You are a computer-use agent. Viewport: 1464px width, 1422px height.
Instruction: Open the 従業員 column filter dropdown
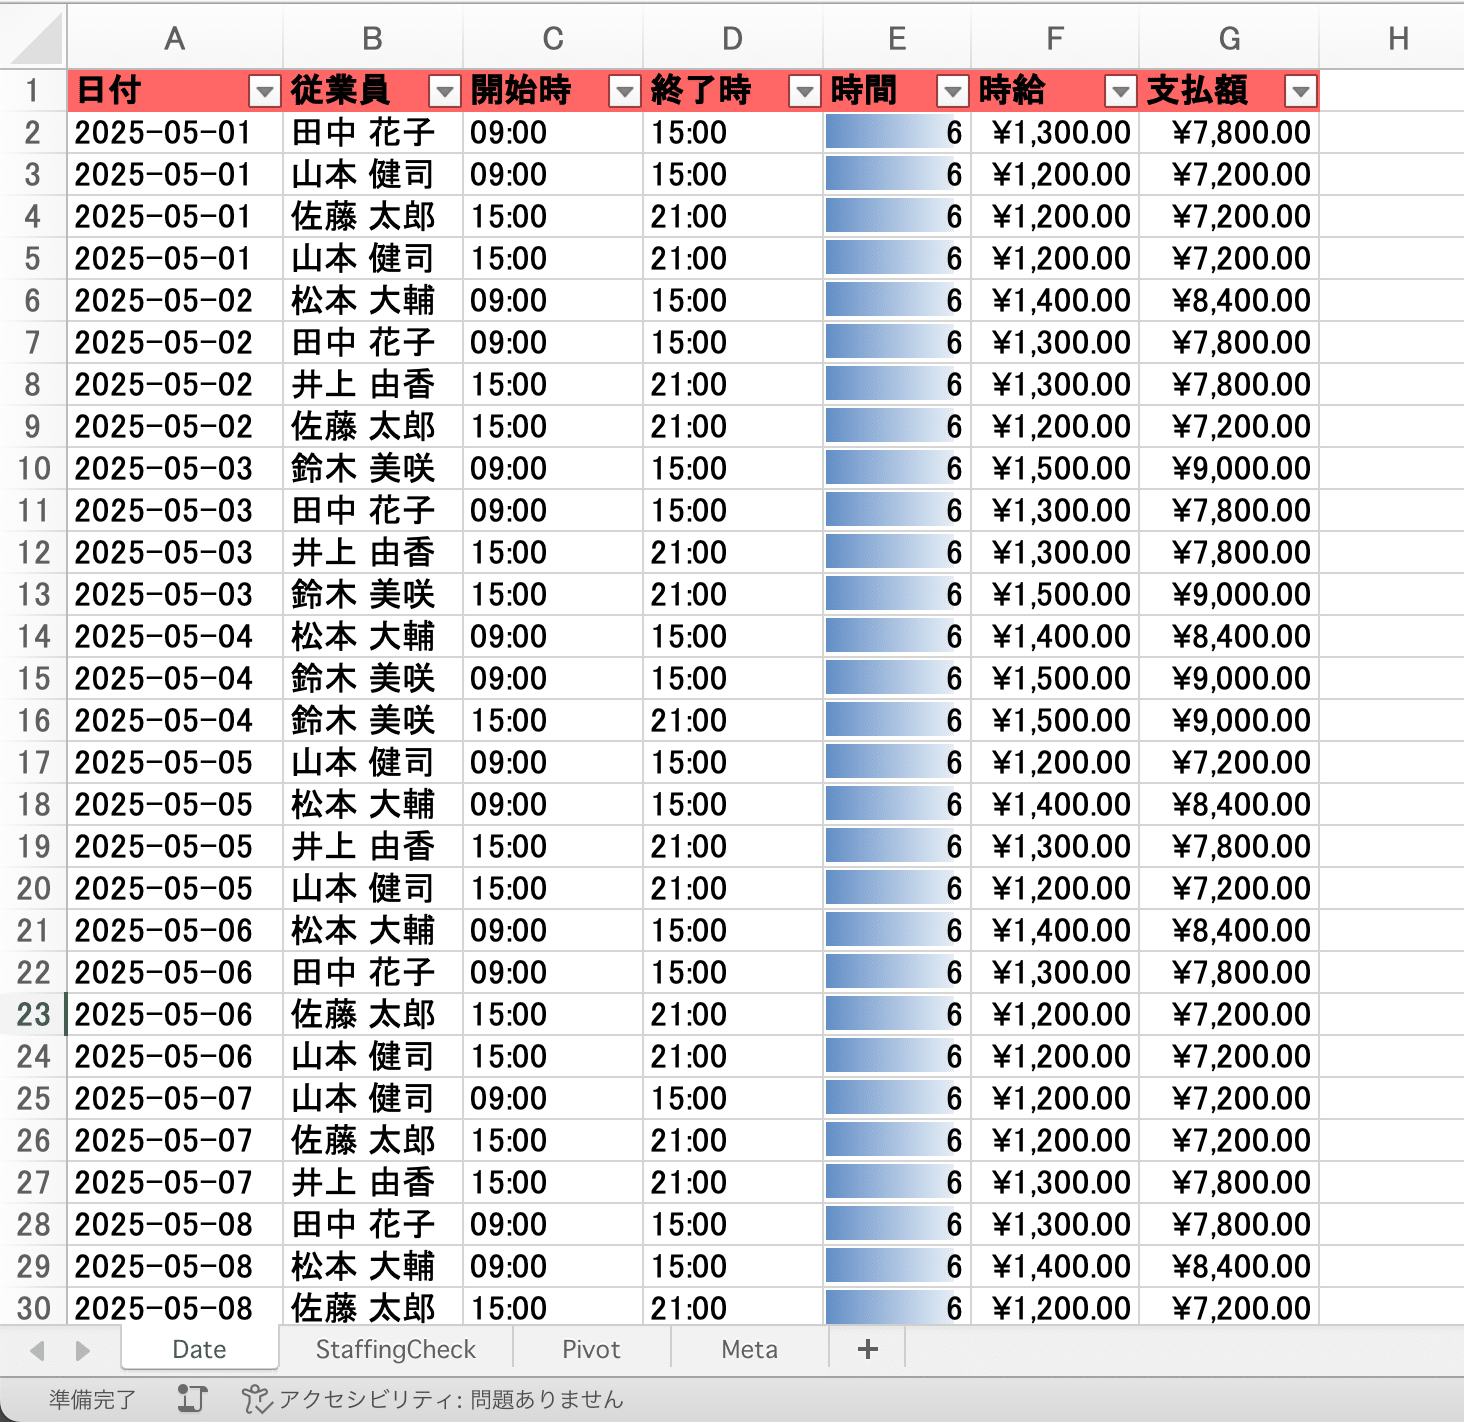(x=444, y=91)
